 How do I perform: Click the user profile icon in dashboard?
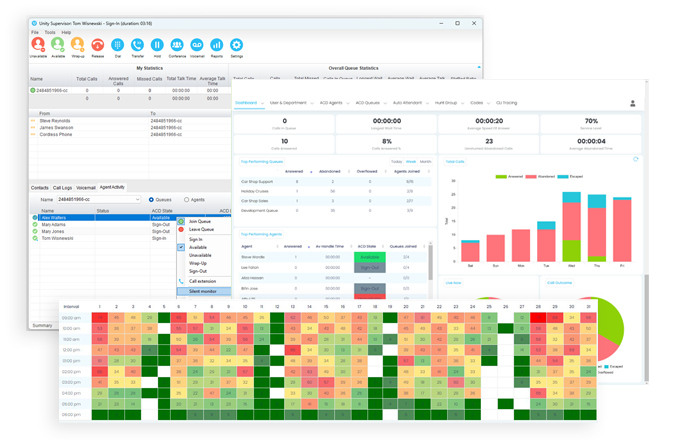pyautogui.click(x=633, y=104)
